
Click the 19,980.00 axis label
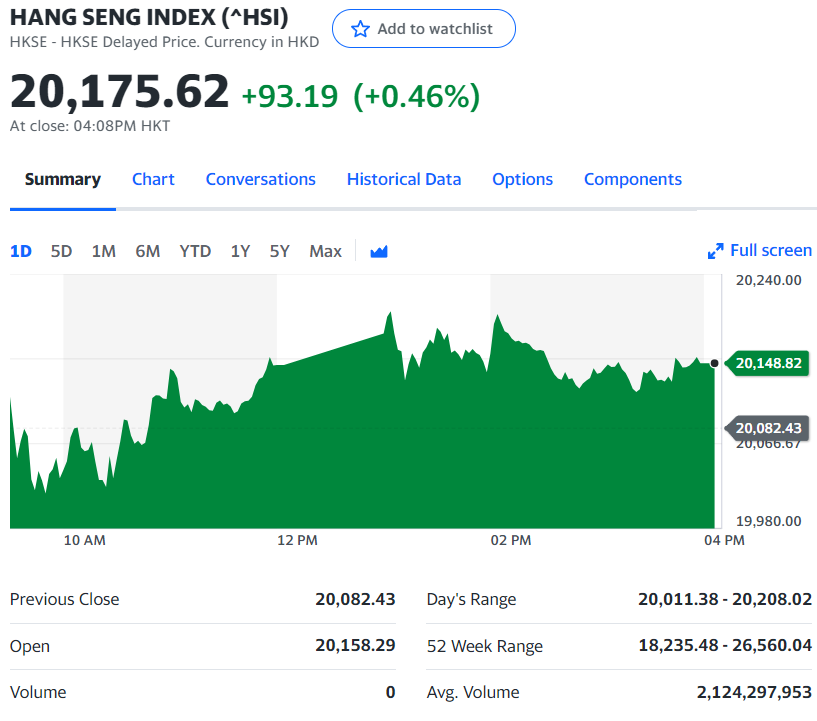click(769, 521)
